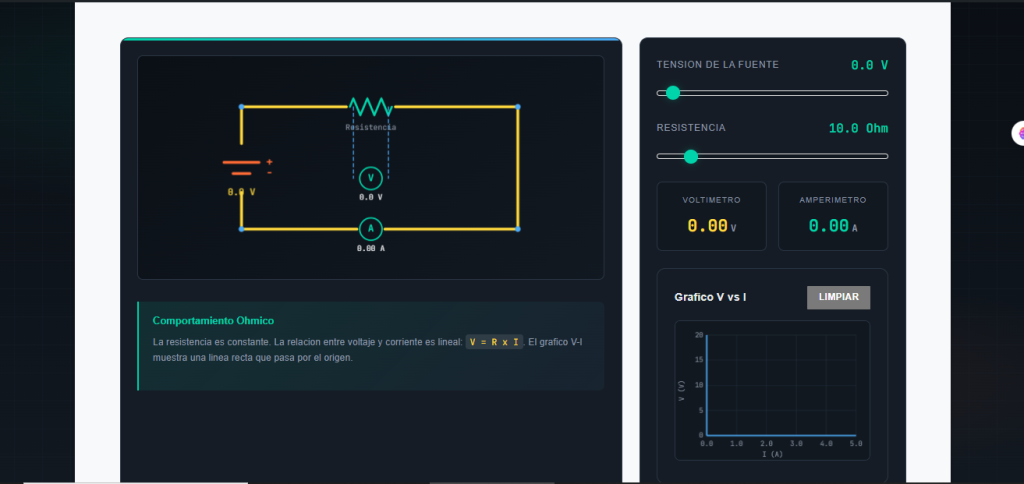Click the battery symbol in the circuit

tap(241, 167)
